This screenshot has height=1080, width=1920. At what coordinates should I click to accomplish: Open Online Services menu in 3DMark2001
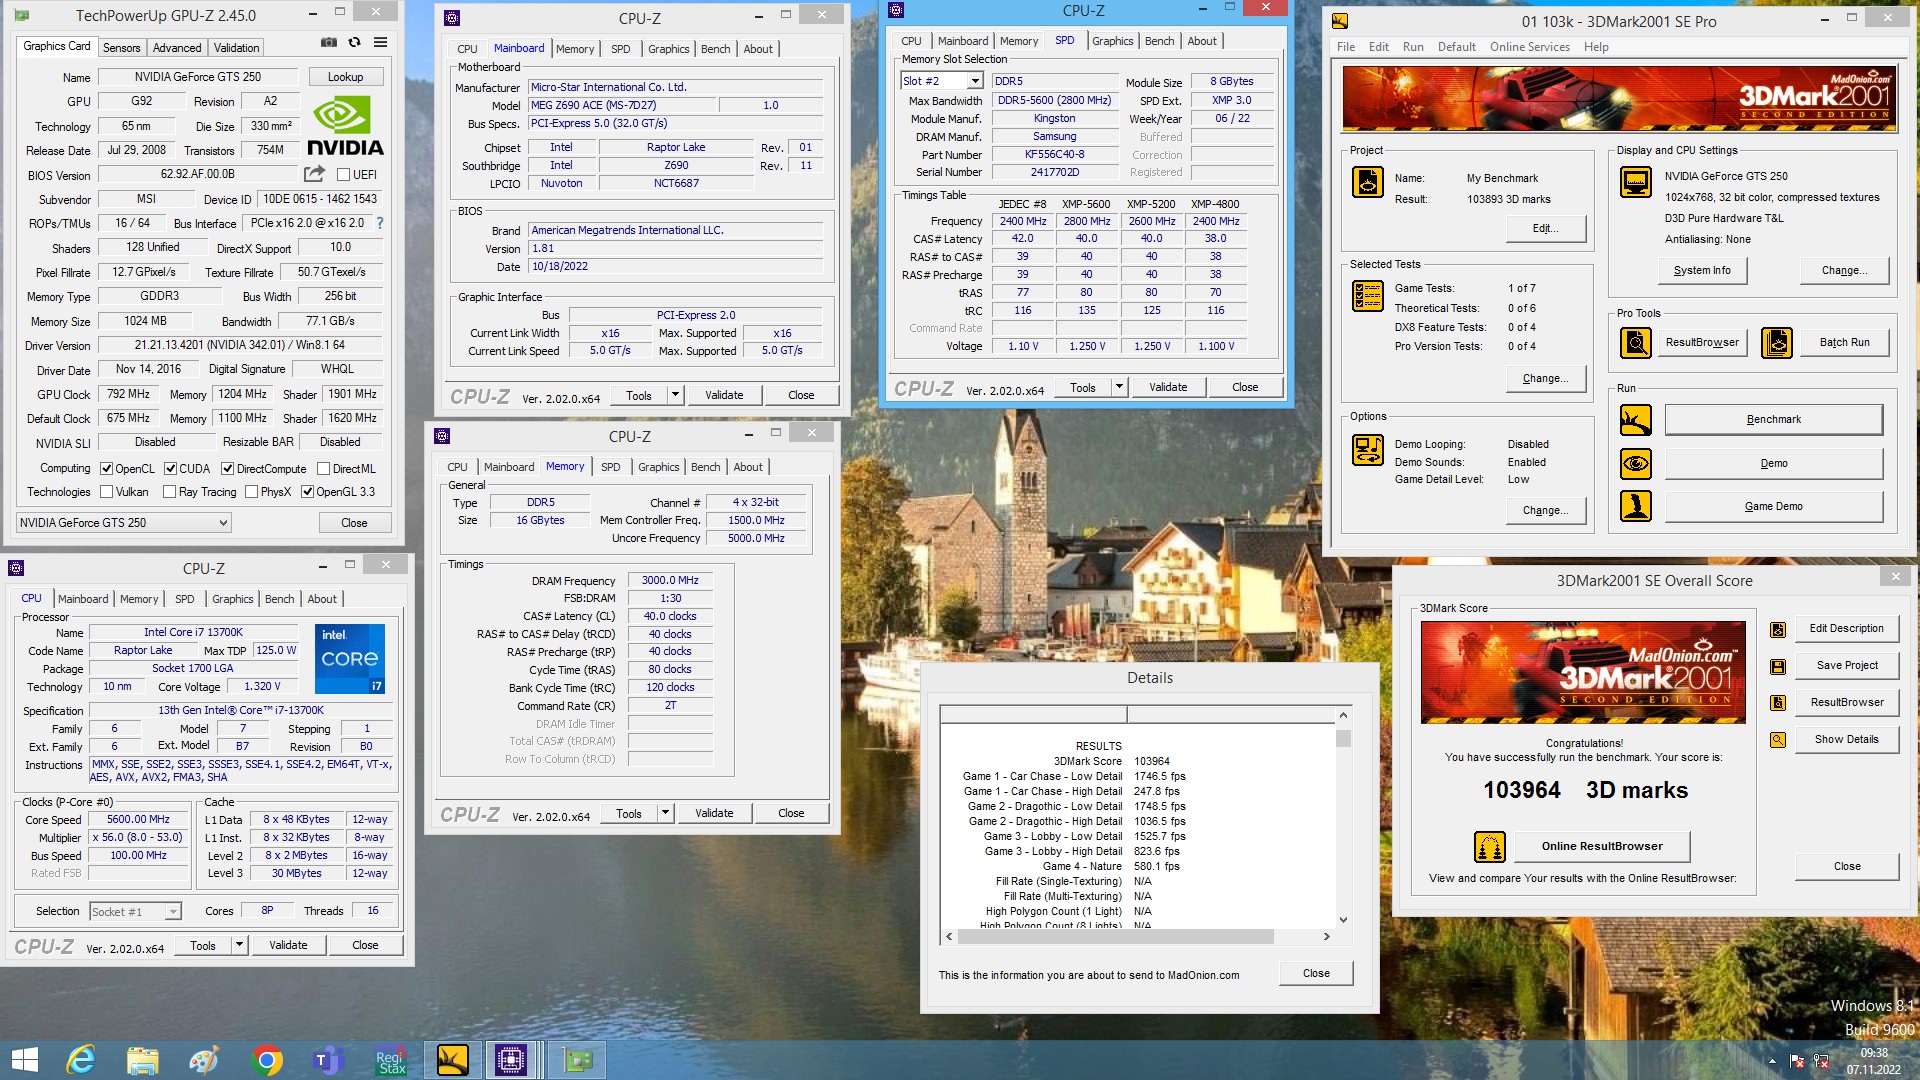[1529, 47]
